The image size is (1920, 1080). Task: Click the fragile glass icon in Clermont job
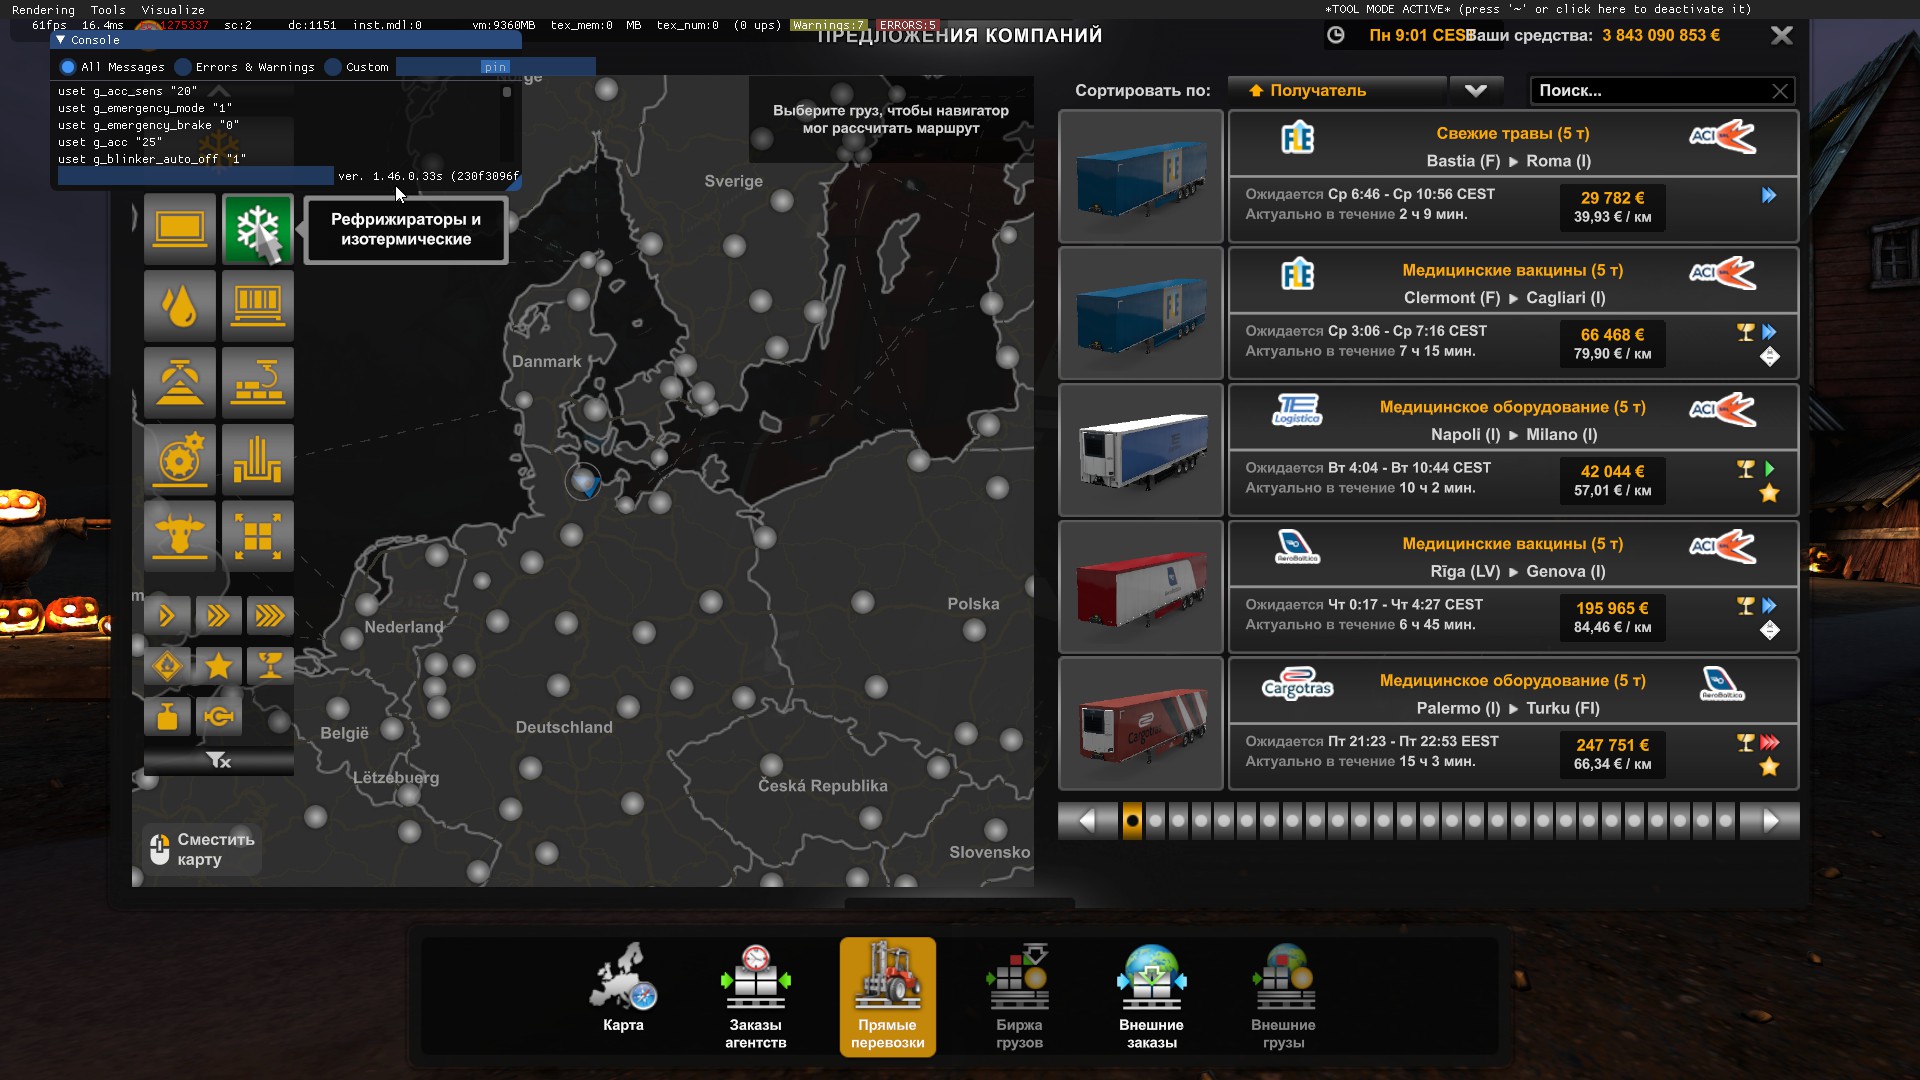(1746, 332)
